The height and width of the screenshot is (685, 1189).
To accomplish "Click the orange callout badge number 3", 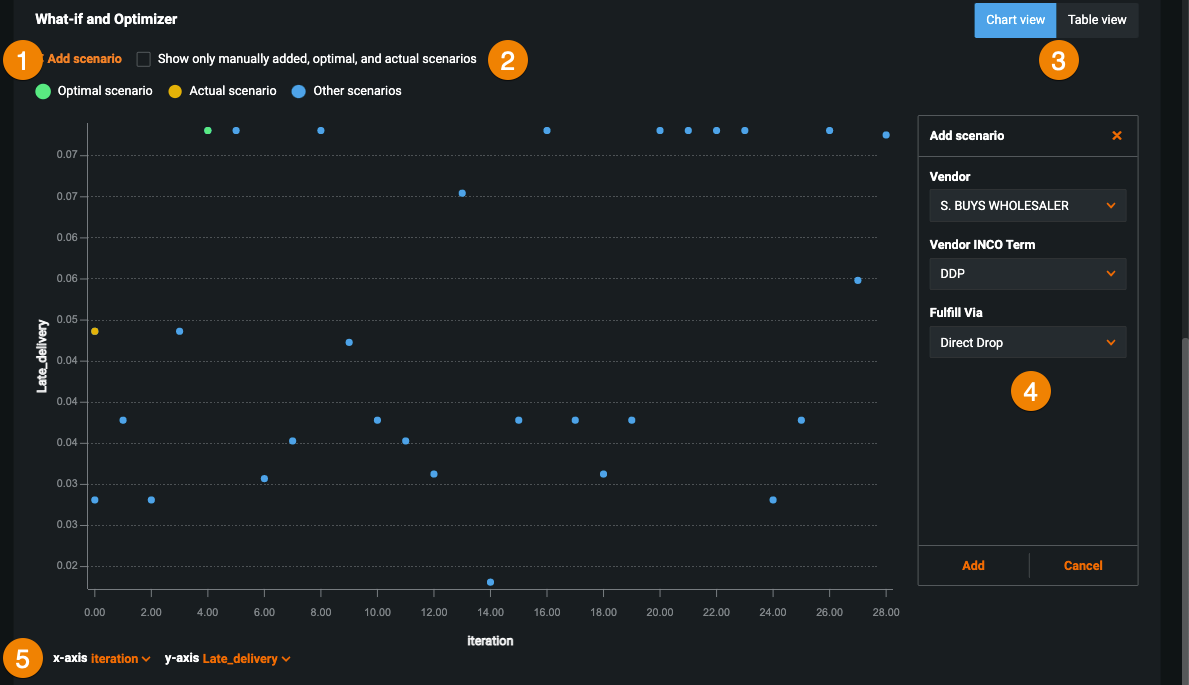I will 1058,60.
